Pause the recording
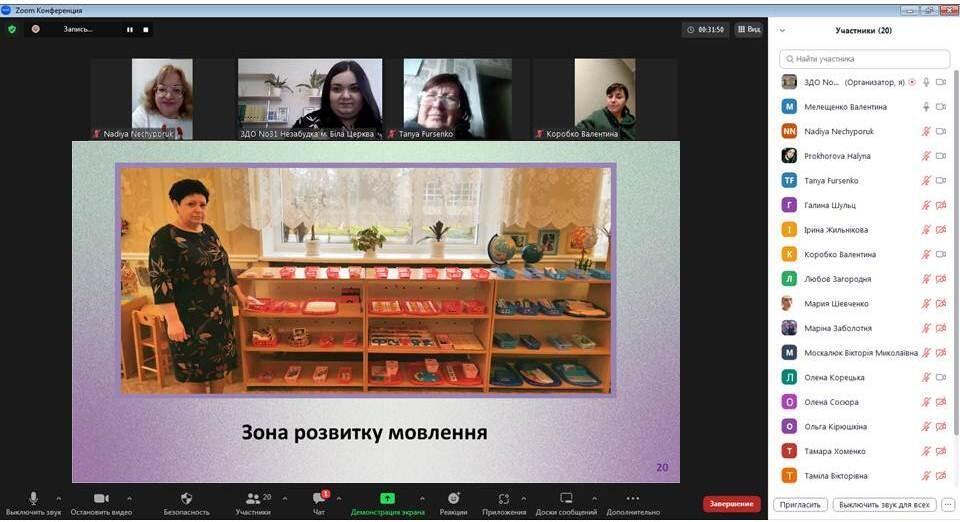Image resolution: width=960 pixels, height=522 pixels. [x=130, y=29]
